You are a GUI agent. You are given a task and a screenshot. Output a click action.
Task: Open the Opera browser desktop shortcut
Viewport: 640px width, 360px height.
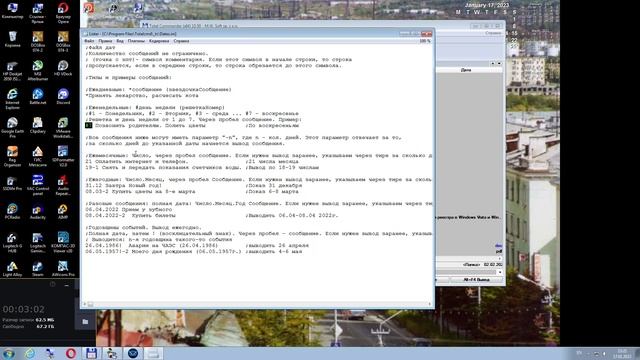(x=63, y=12)
